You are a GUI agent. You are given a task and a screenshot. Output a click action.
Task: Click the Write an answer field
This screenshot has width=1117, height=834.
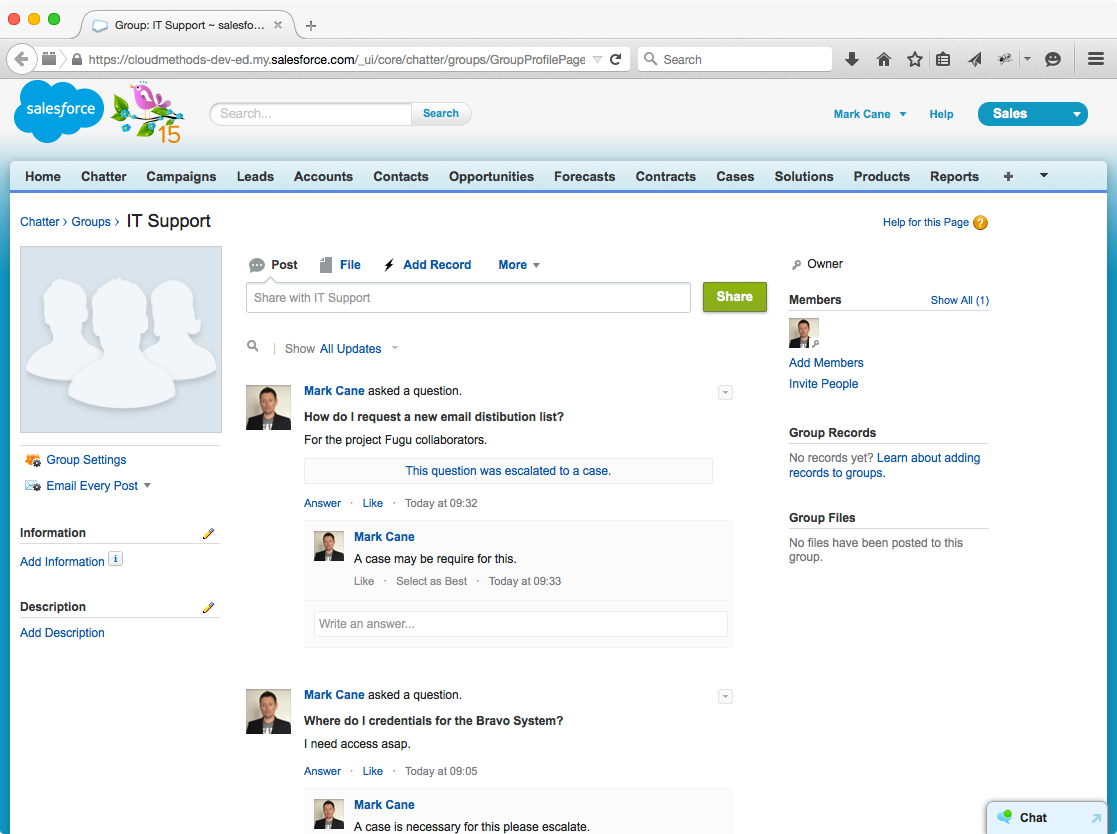point(521,624)
